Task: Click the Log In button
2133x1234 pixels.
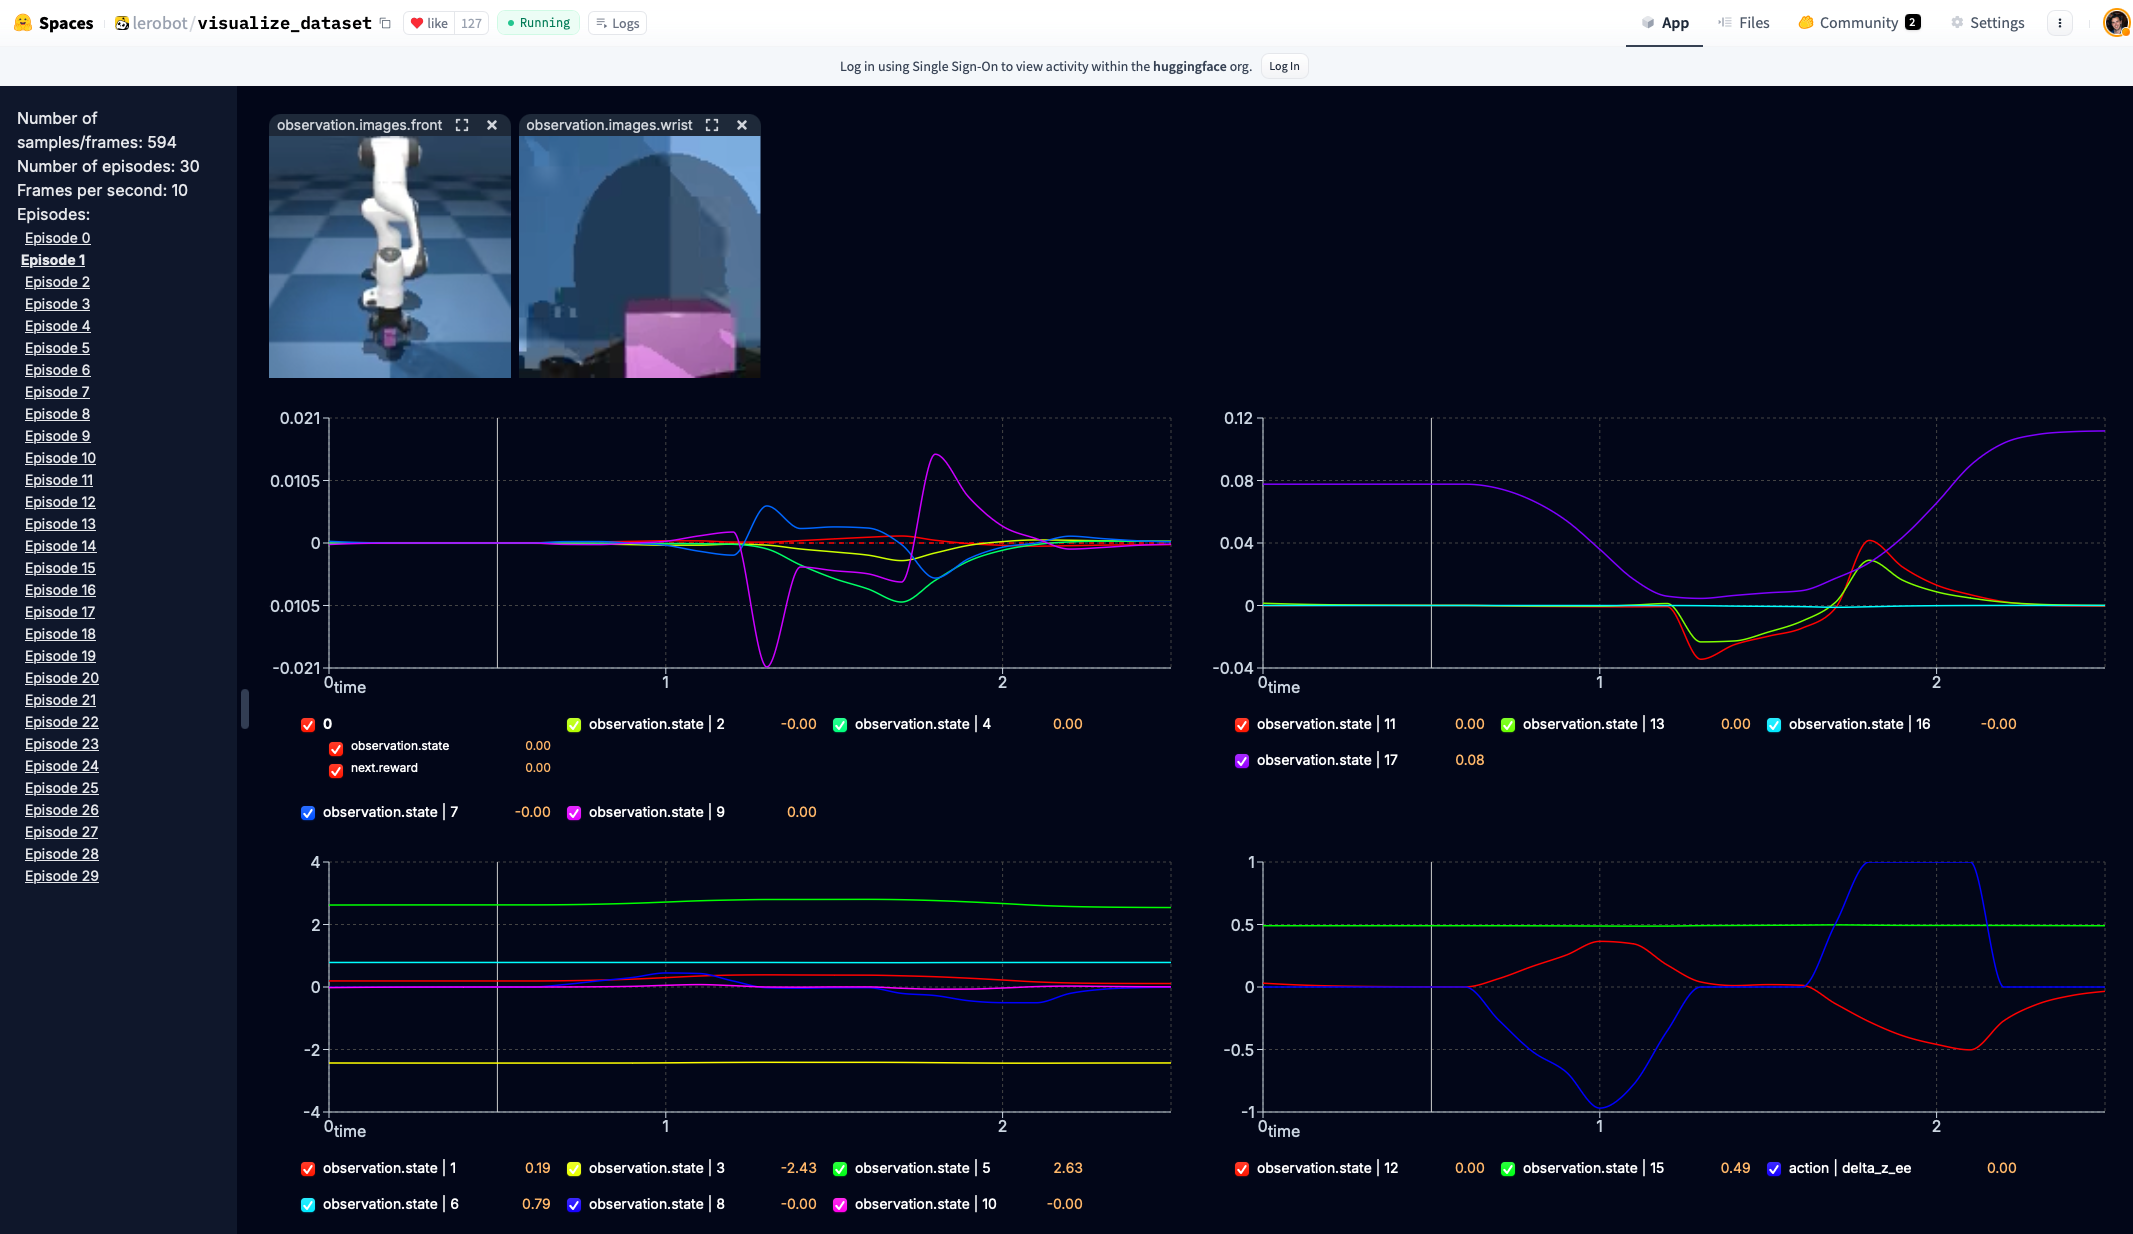Action: click(x=1284, y=66)
